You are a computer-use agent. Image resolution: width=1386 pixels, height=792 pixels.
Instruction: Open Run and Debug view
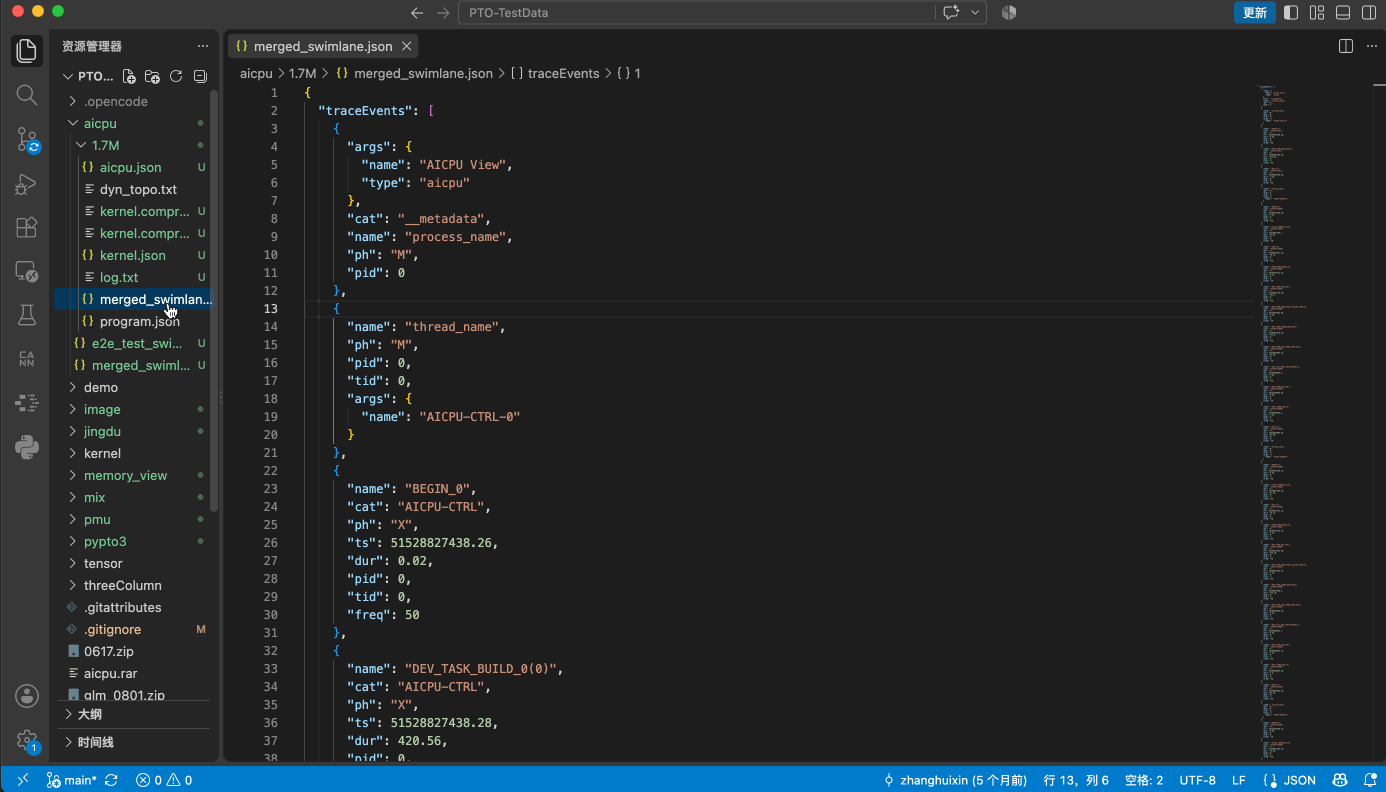27,184
